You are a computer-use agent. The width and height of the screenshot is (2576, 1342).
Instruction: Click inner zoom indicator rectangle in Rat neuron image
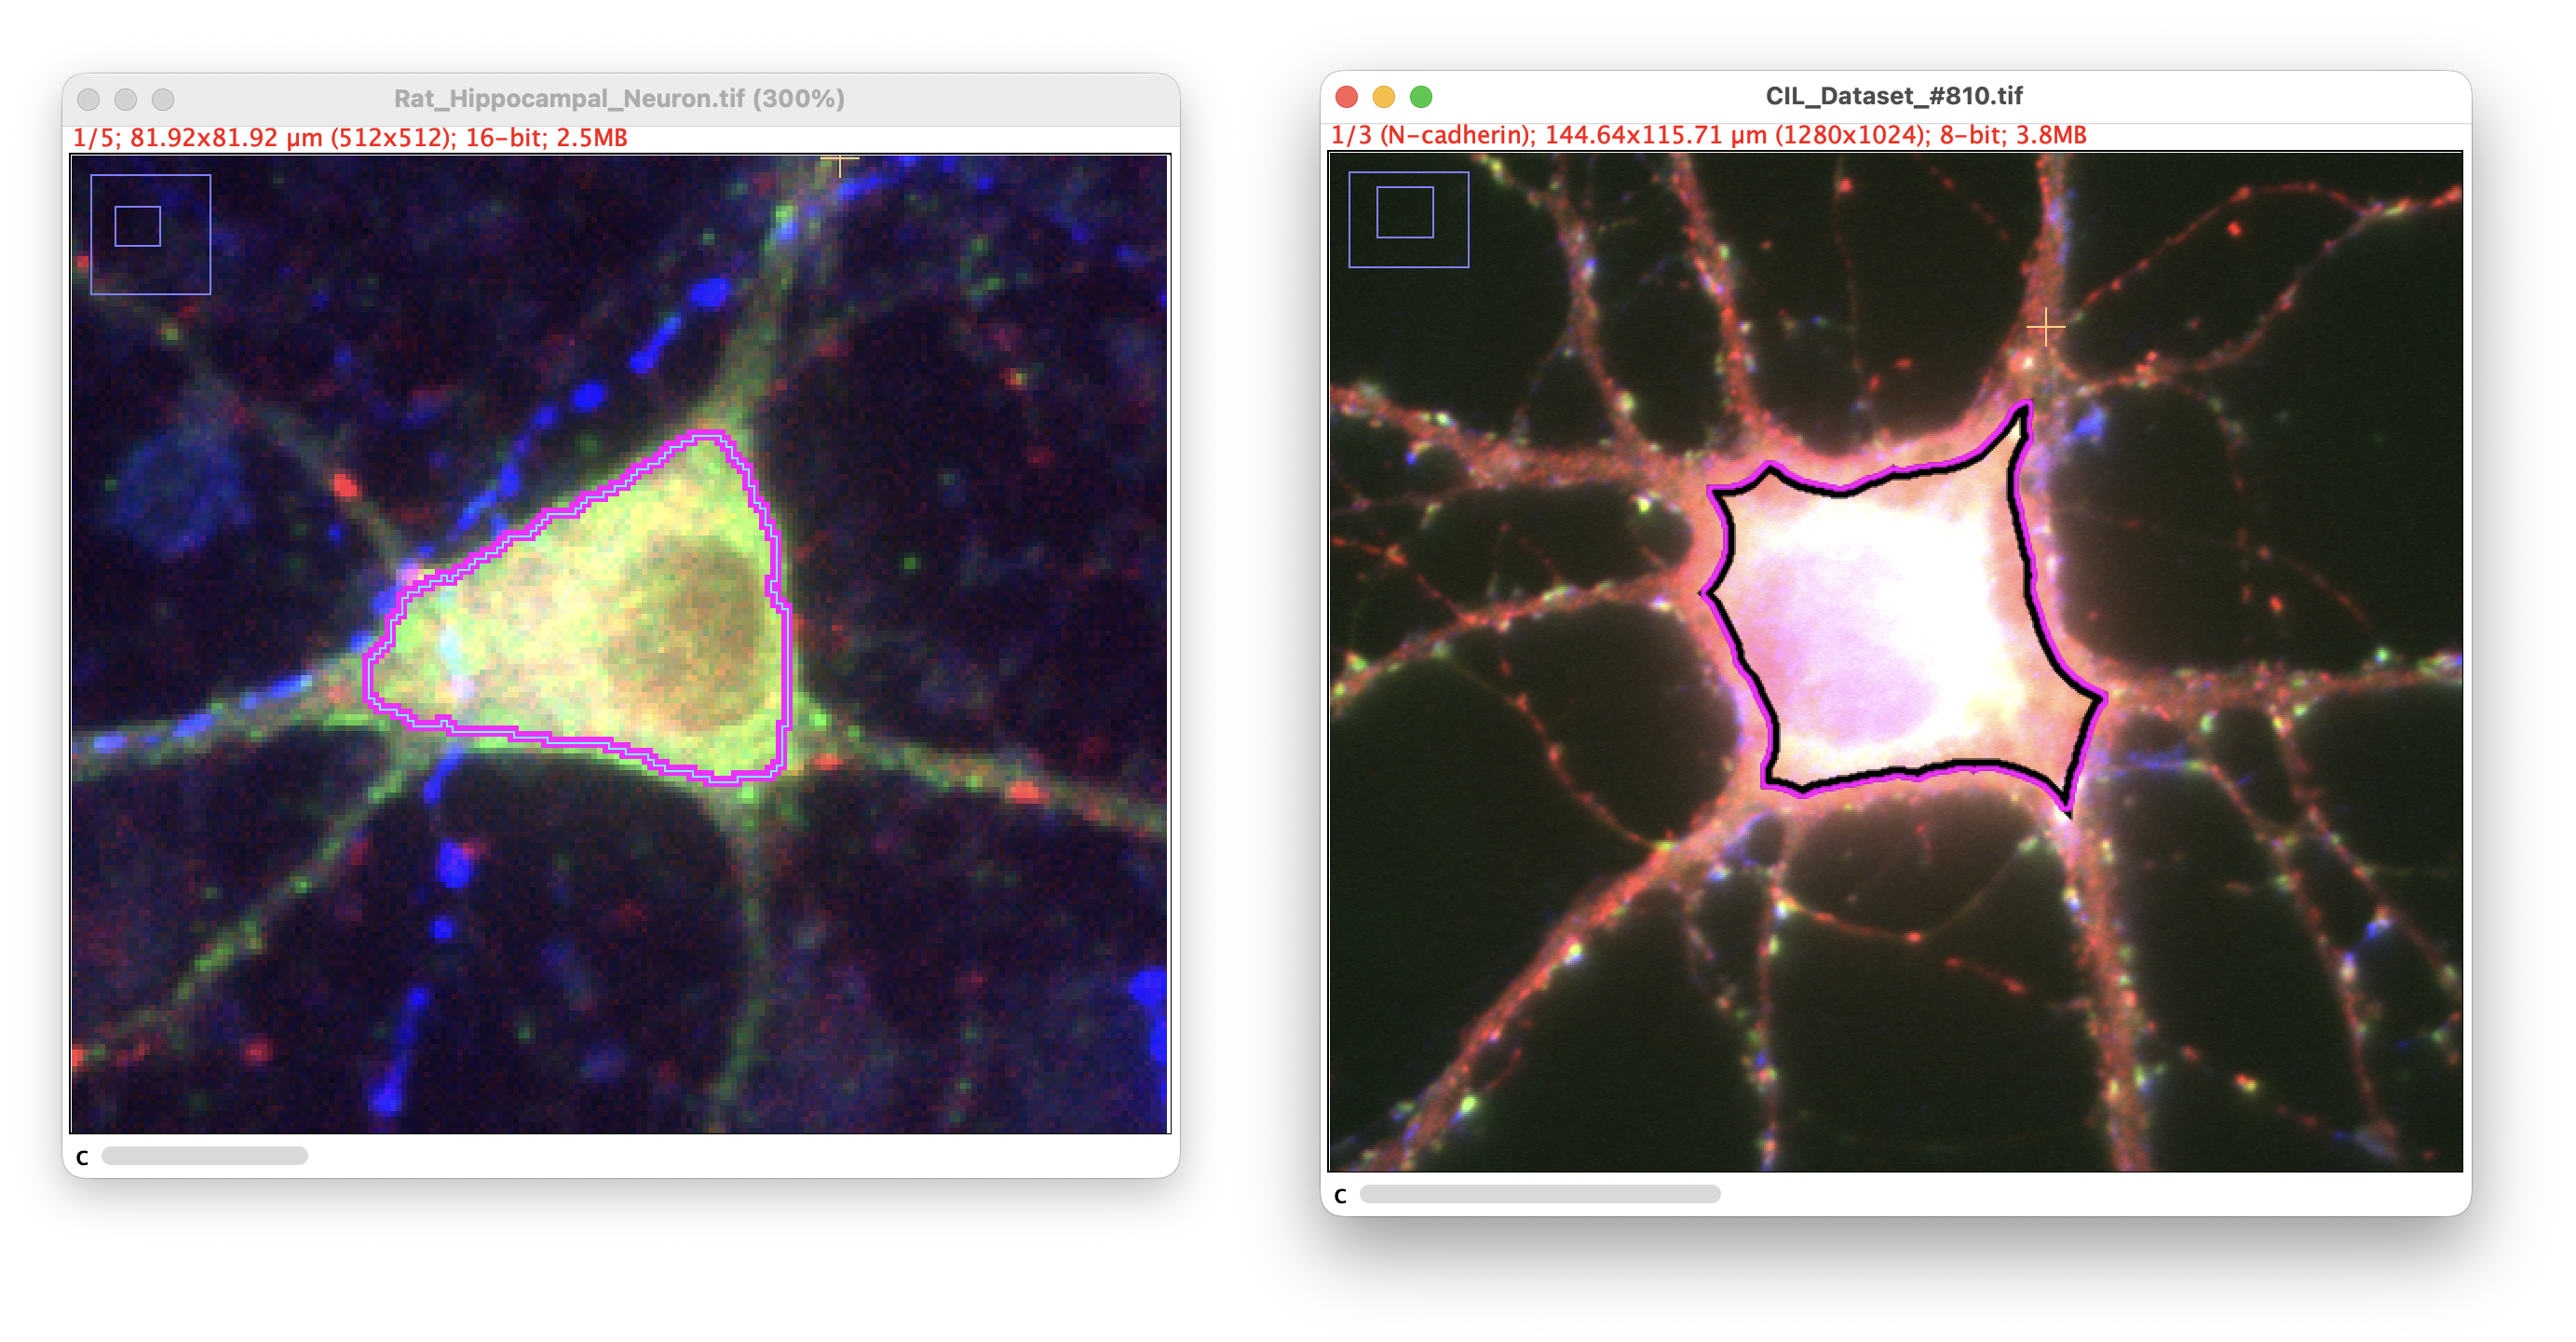tap(138, 226)
